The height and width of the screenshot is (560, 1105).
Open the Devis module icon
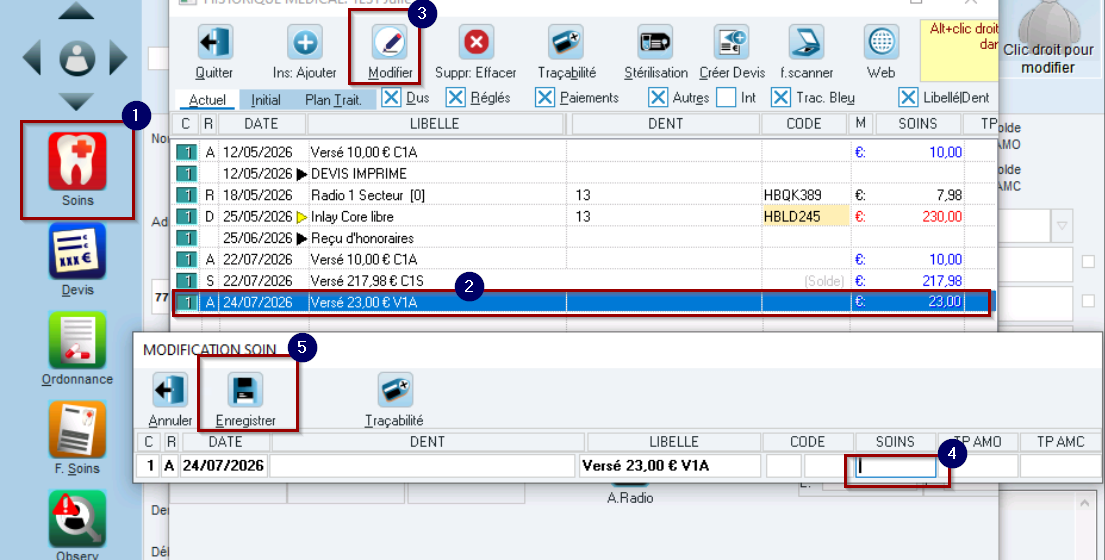click(77, 252)
